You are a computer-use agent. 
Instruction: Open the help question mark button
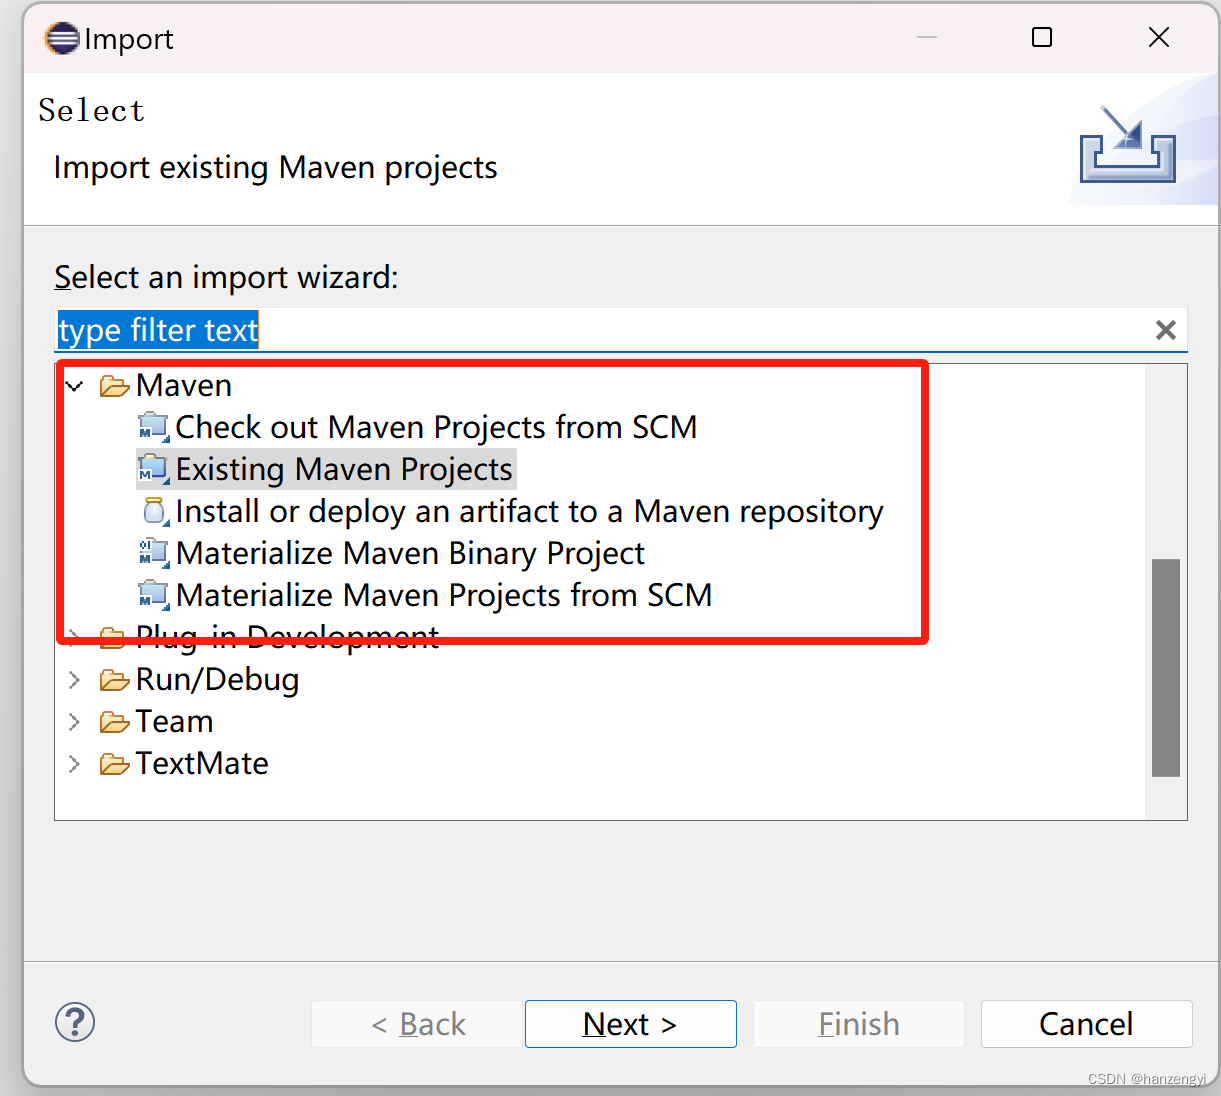pyautogui.click(x=75, y=1022)
